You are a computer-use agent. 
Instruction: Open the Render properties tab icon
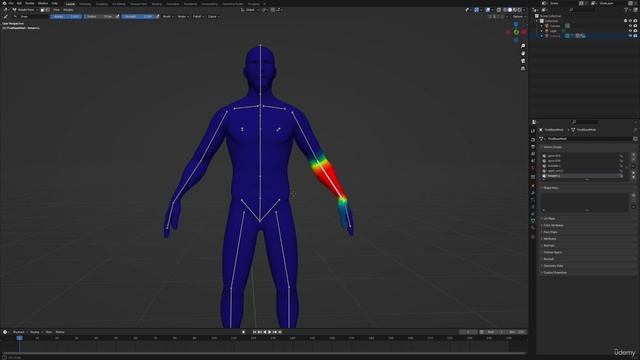tap(533, 140)
